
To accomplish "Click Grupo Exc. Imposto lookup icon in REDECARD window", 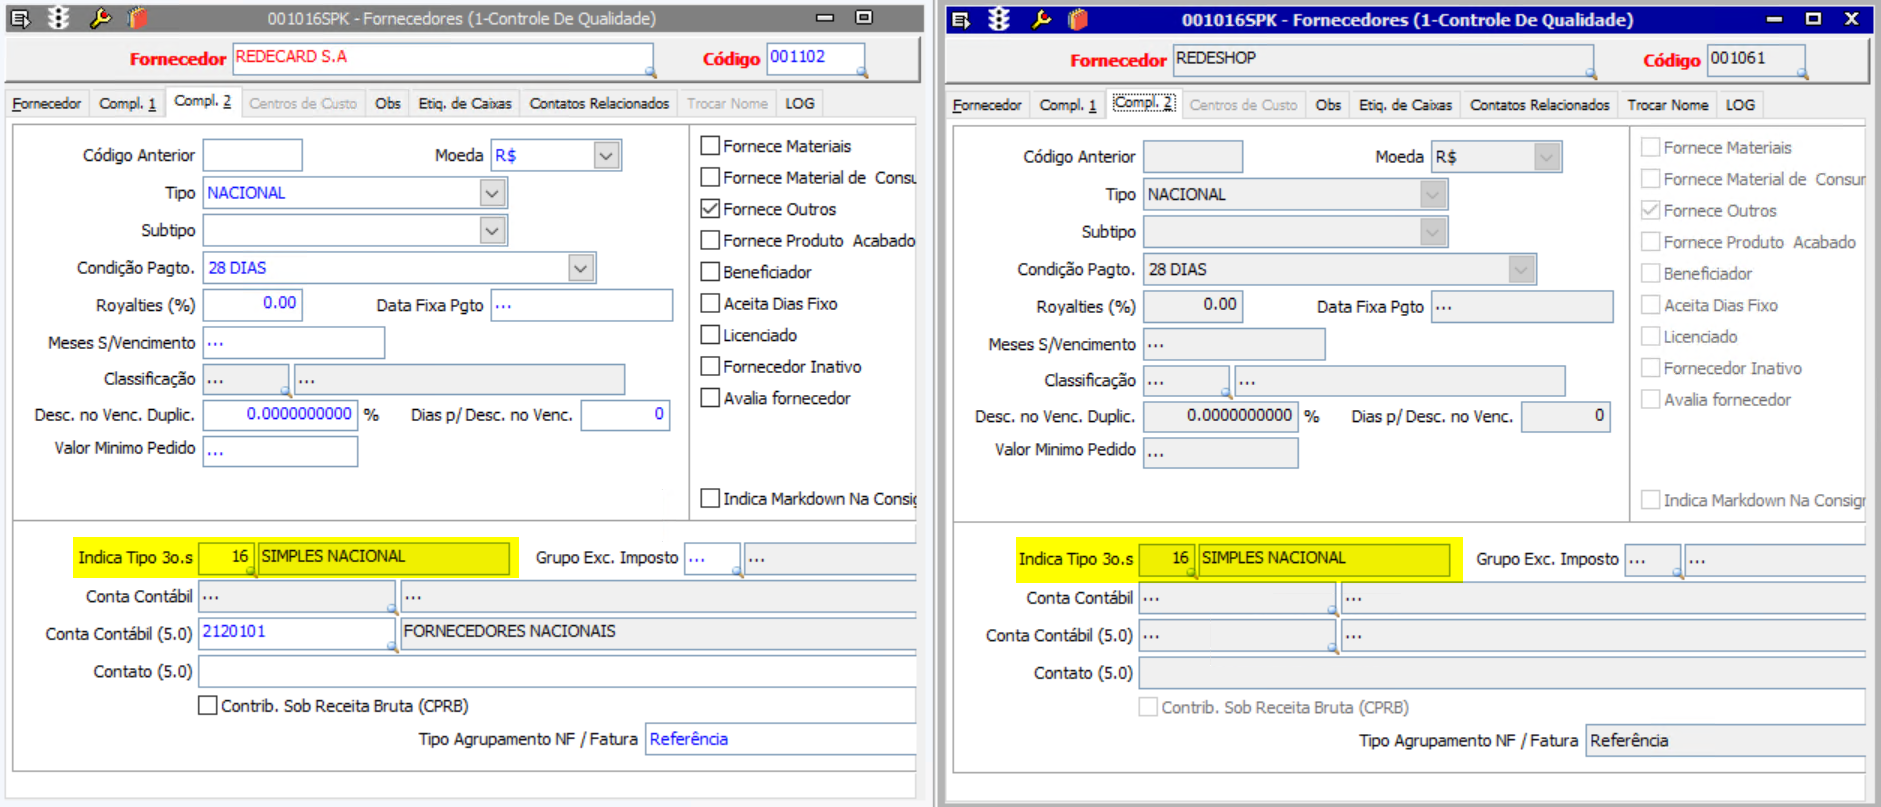I will (737, 571).
